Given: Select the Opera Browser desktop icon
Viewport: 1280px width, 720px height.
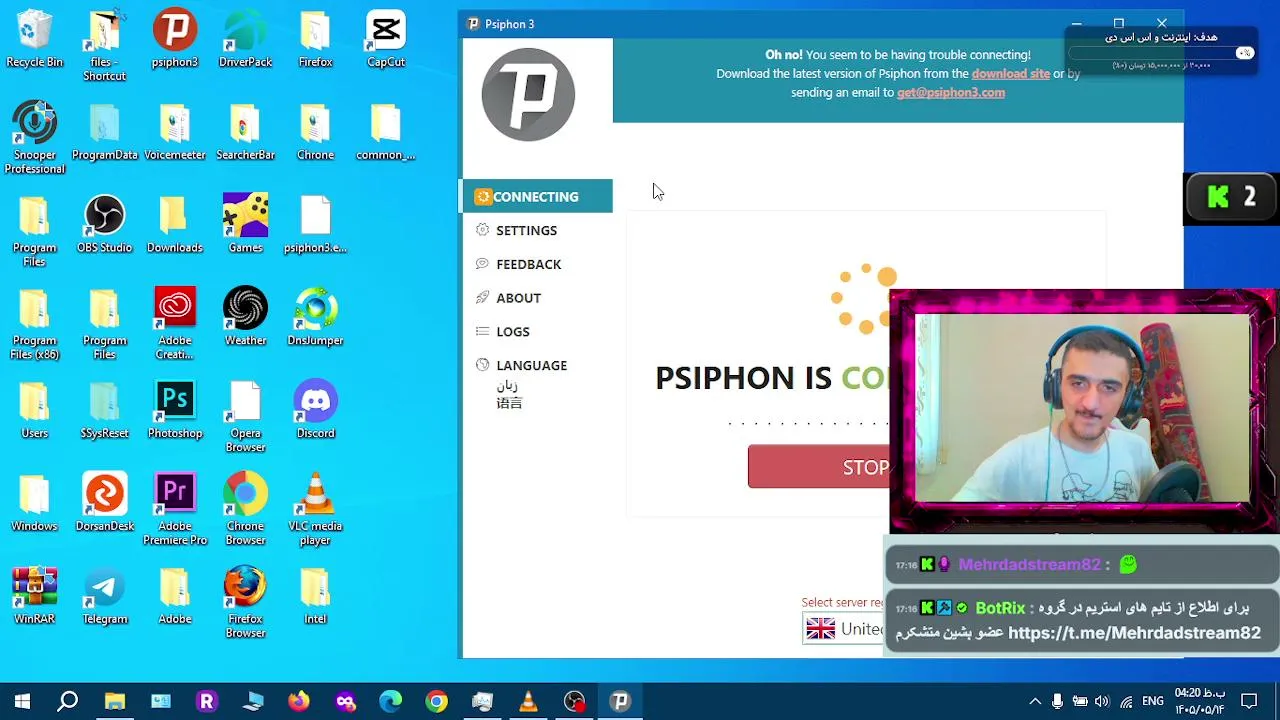Looking at the screenshot, I should 245,417.
